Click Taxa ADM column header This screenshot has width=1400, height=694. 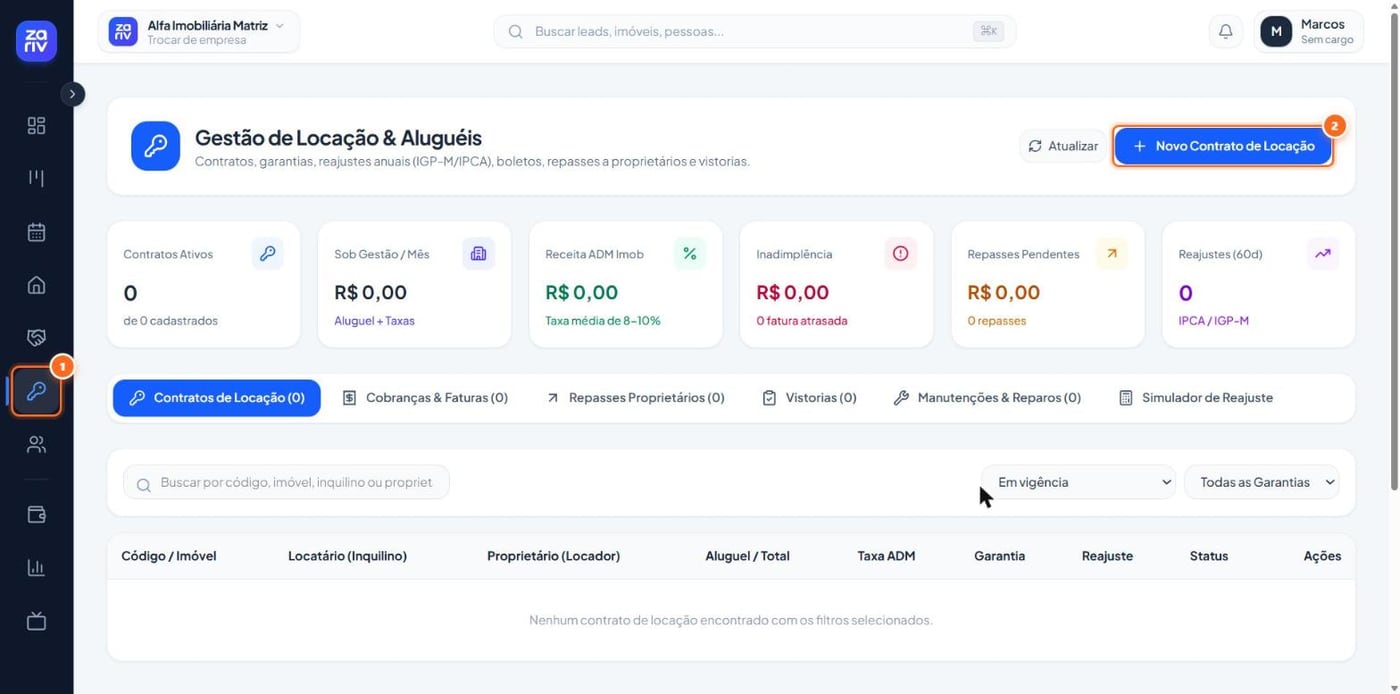pyautogui.click(x=886, y=556)
